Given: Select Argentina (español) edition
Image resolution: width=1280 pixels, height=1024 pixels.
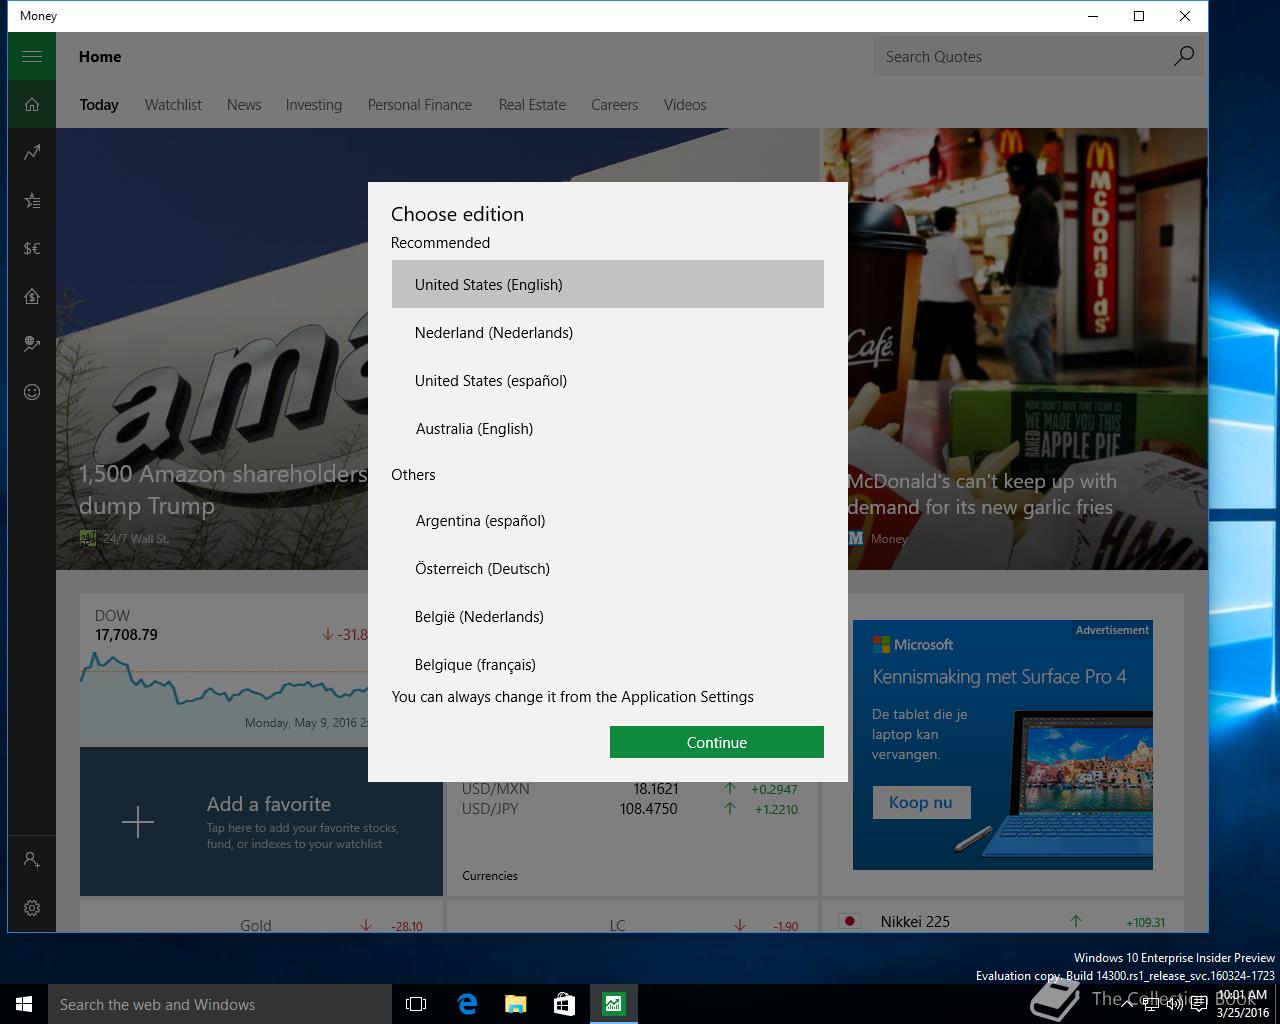Looking at the screenshot, I should tap(608, 520).
